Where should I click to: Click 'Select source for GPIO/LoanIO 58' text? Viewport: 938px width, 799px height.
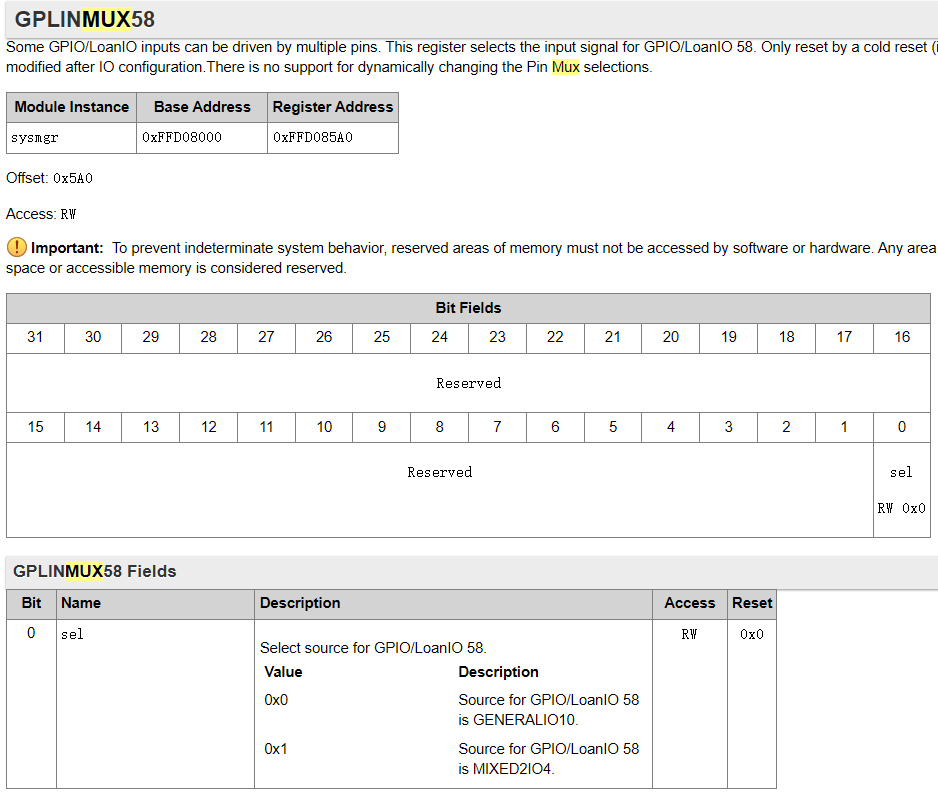373,648
